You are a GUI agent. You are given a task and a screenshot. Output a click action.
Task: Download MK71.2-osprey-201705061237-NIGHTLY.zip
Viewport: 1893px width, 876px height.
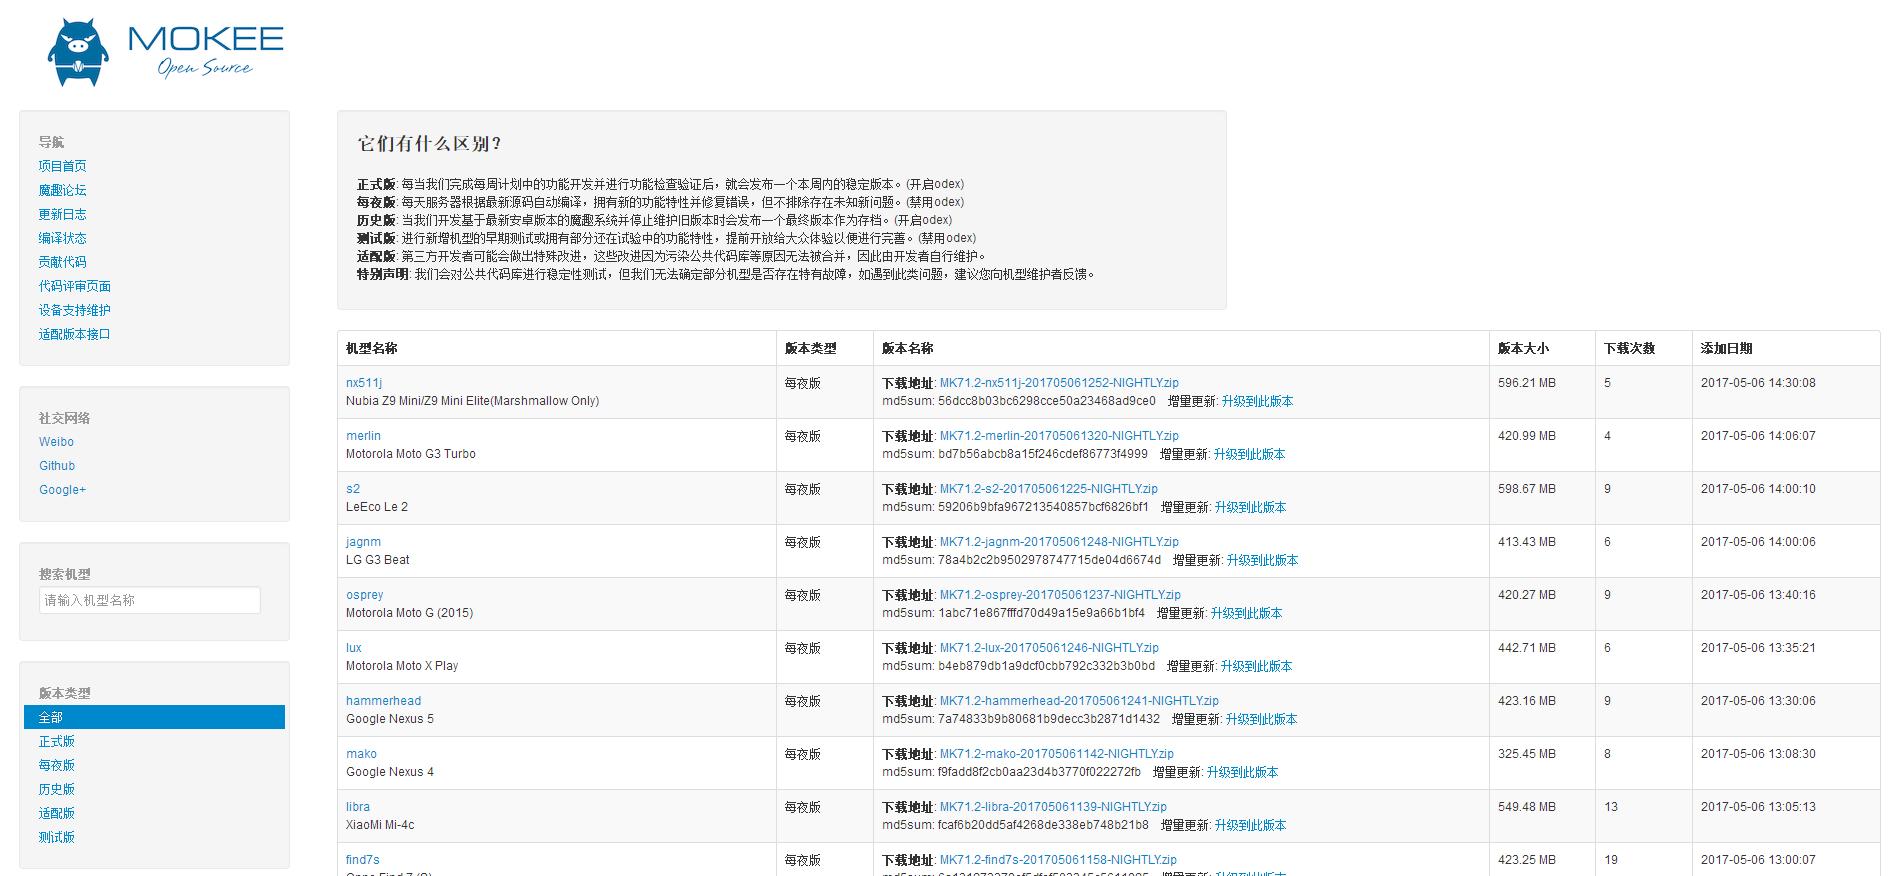pos(1060,595)
